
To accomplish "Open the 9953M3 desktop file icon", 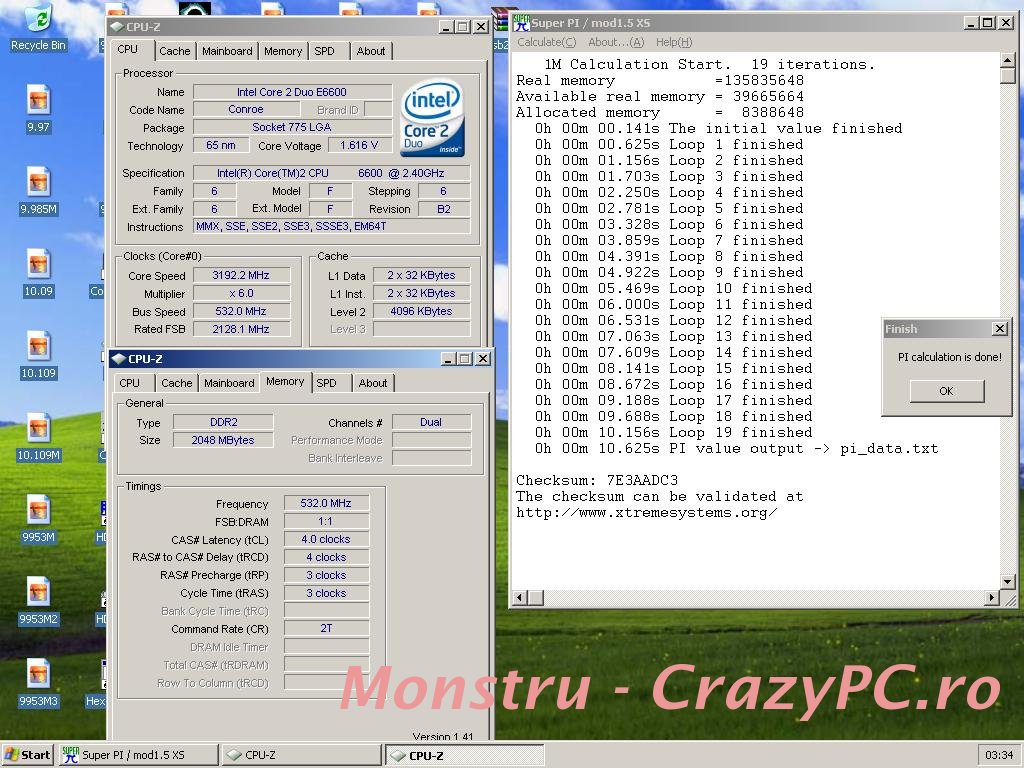I will click(39, 683).
